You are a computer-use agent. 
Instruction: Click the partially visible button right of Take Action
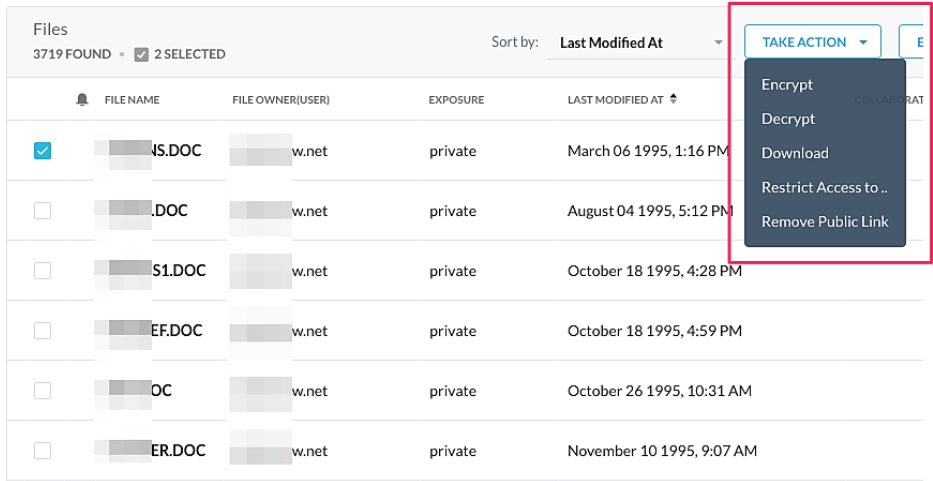pyautogui.click(x=916, y=42)
